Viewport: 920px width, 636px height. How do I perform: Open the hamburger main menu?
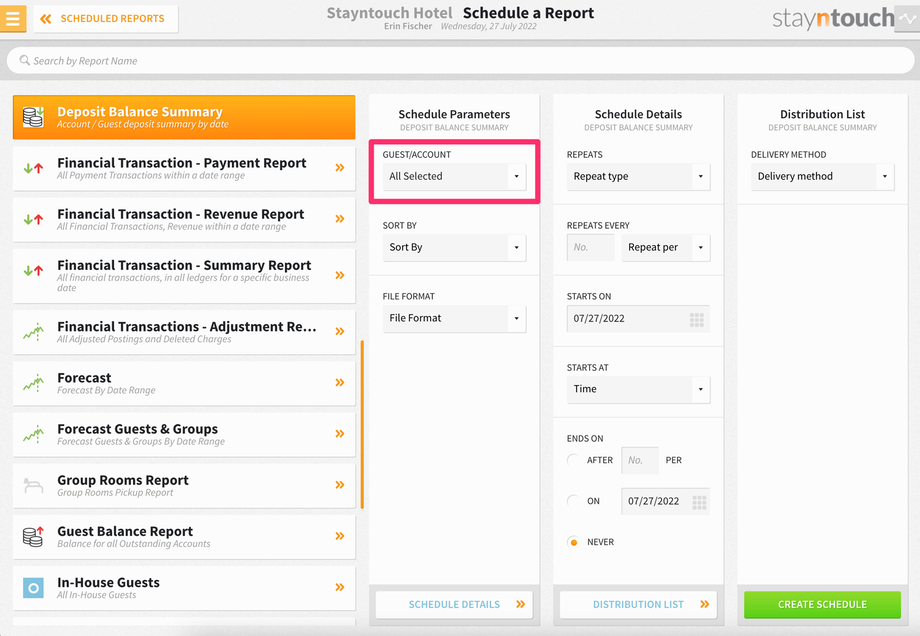[12, 18]
